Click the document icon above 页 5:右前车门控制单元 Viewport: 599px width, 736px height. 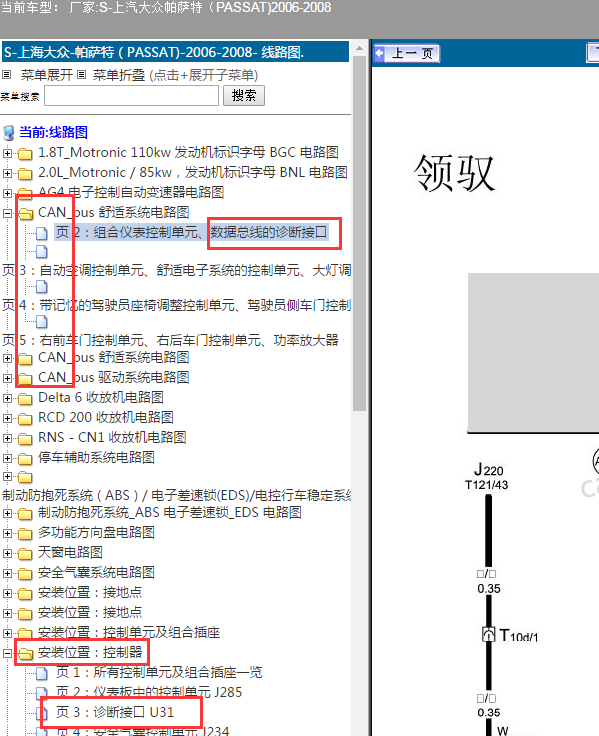coord(42,322)
